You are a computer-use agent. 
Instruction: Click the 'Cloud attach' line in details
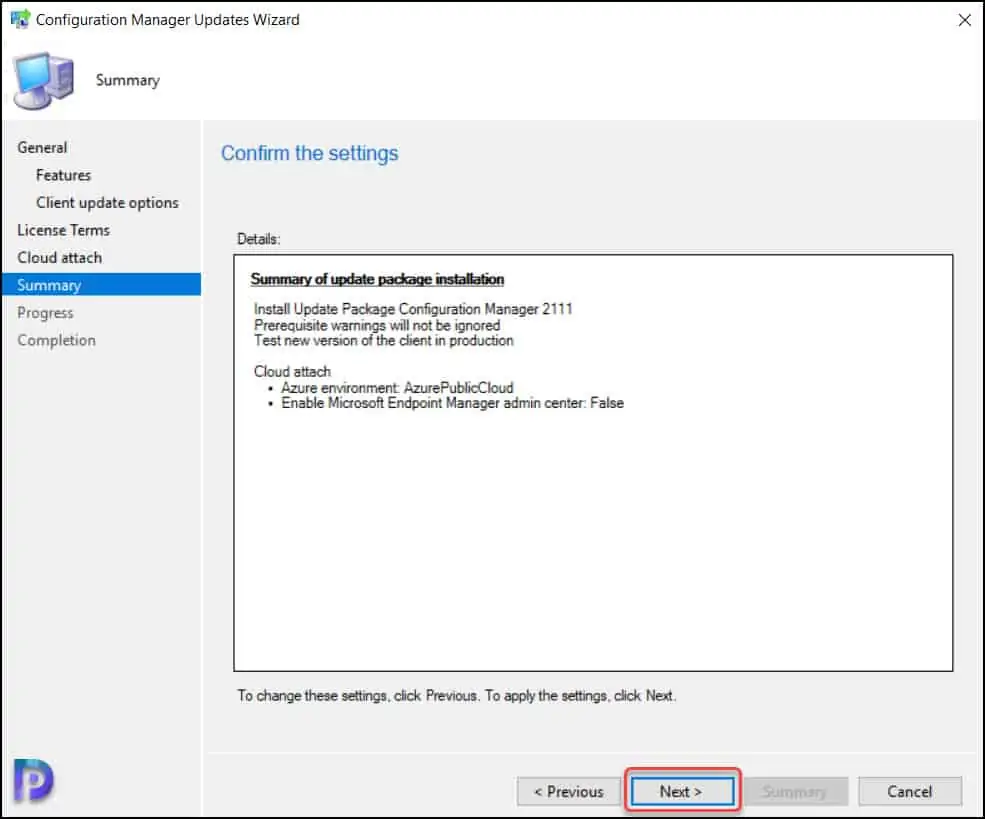tap(292, 371)
